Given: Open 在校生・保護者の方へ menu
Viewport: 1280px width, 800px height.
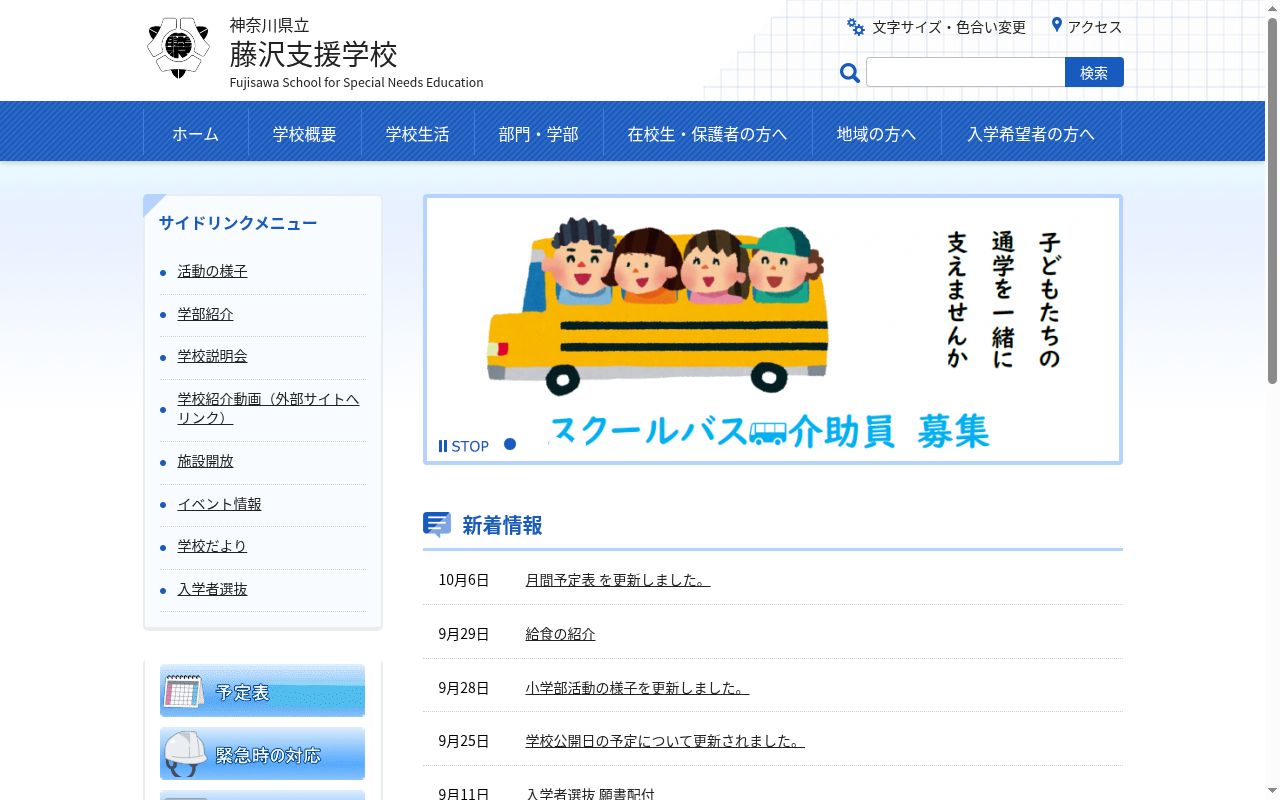Looking at the screenshot, I should [708, 134].
